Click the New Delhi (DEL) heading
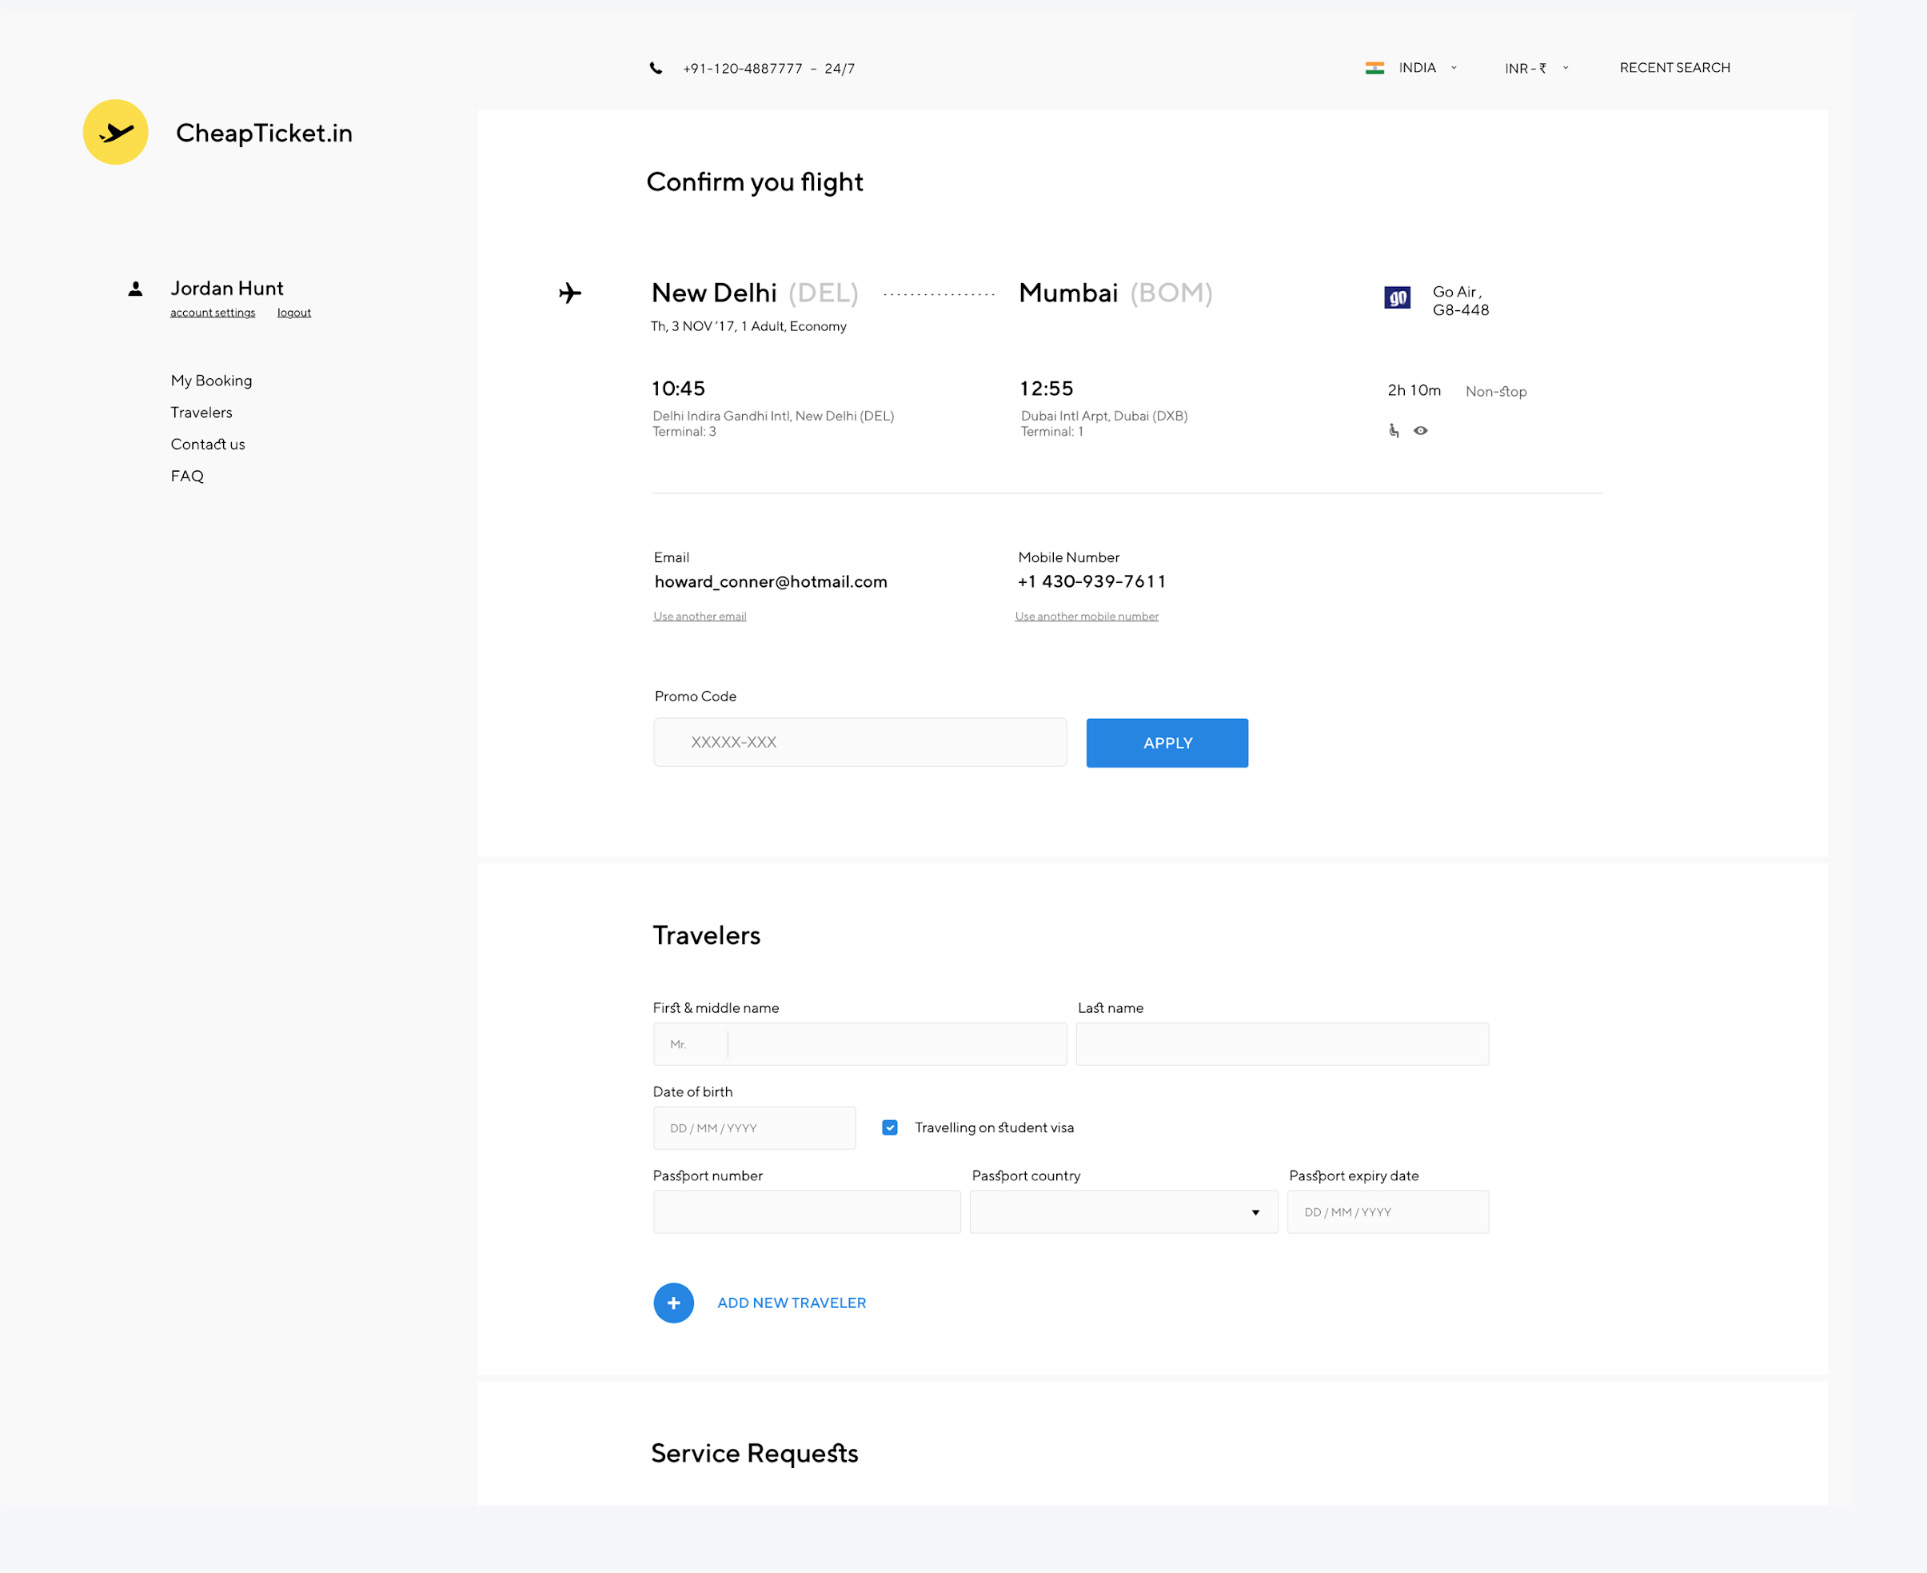 click(755, 293)
